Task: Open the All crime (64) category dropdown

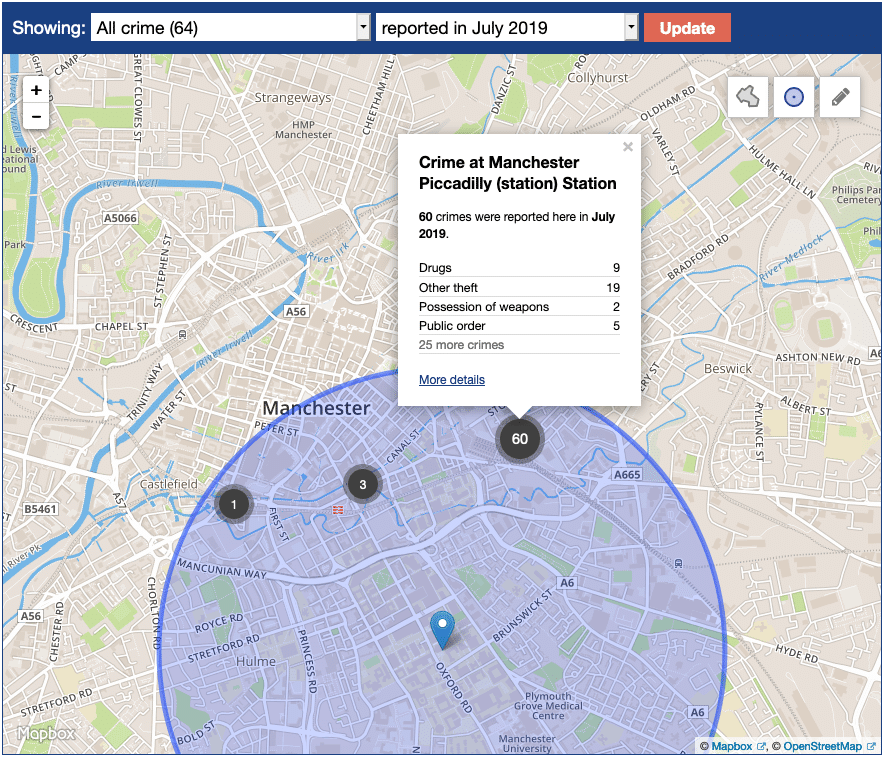Action: click(x=231, y=28)
